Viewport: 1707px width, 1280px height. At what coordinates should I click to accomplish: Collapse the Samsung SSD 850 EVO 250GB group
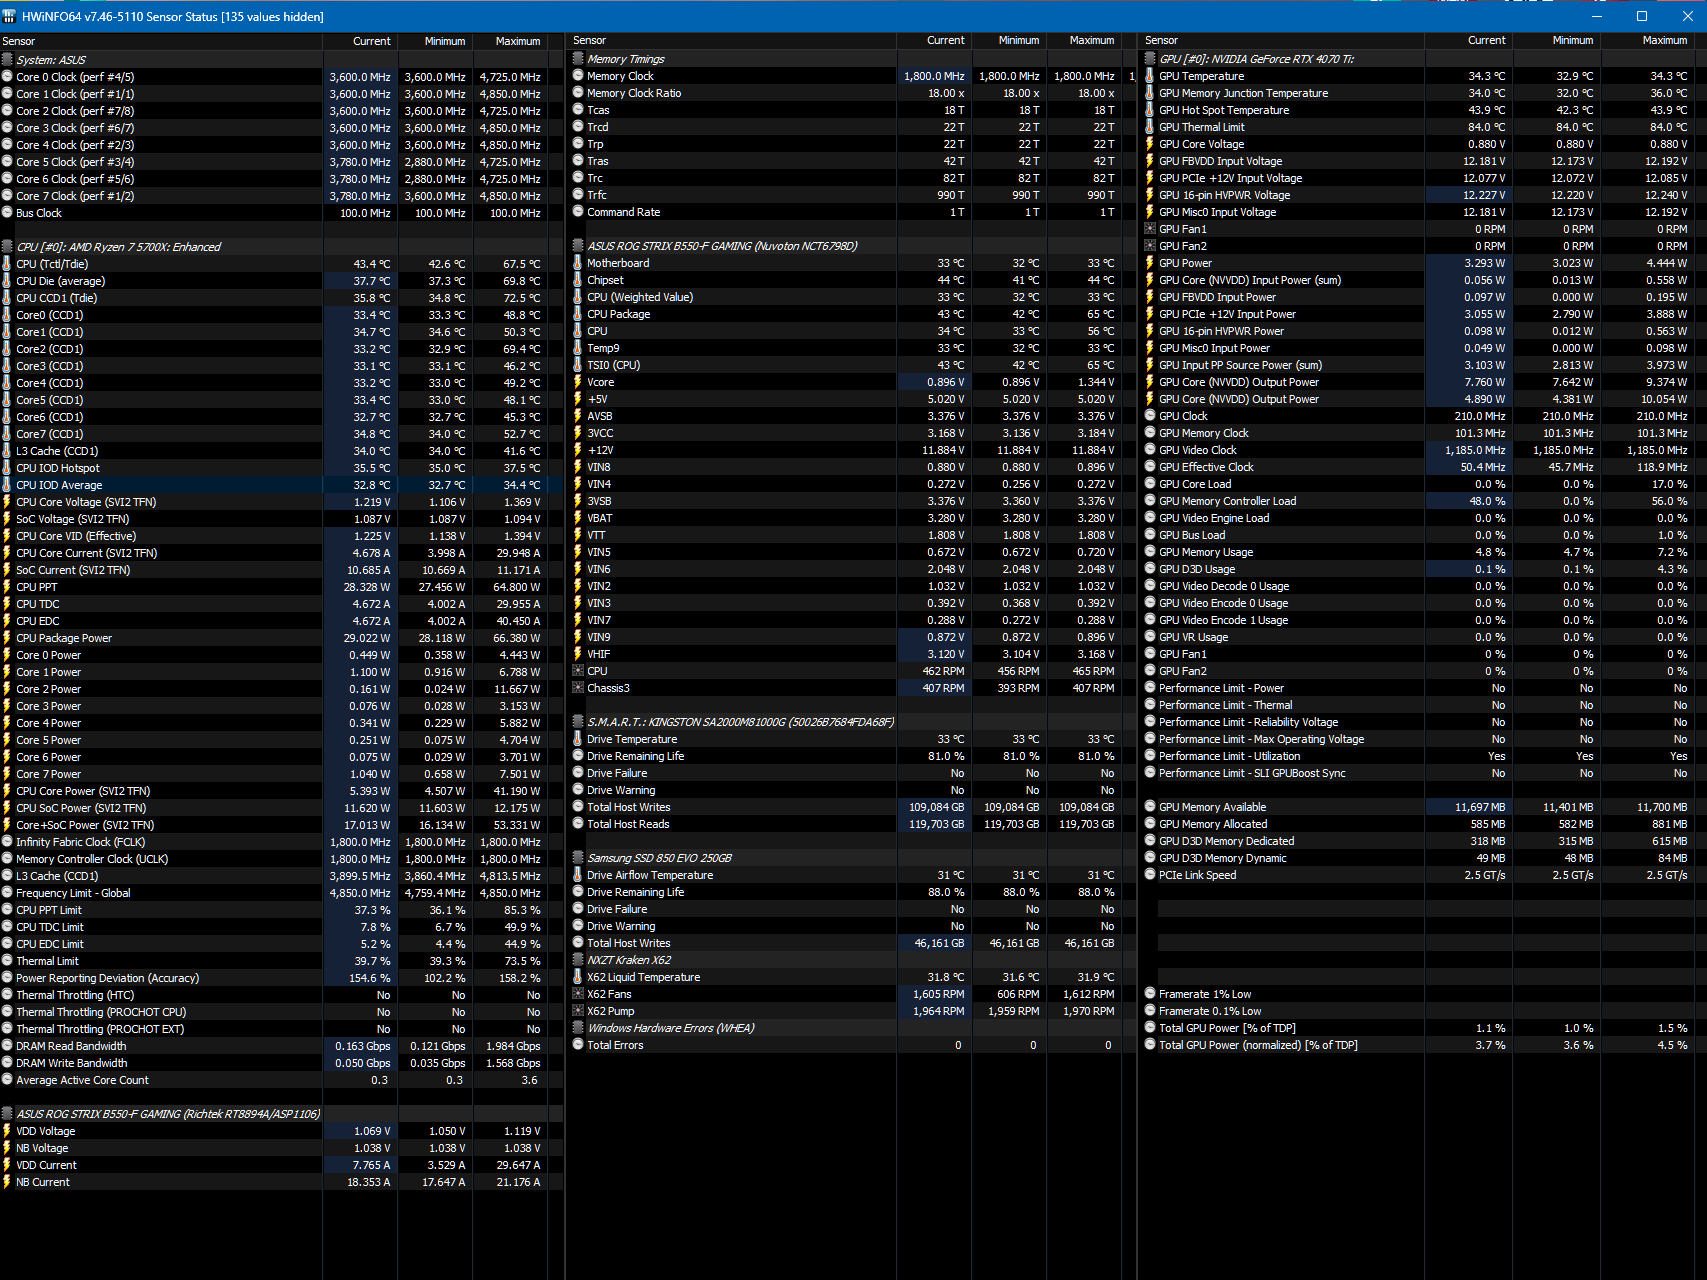click(x=578, y=858)
